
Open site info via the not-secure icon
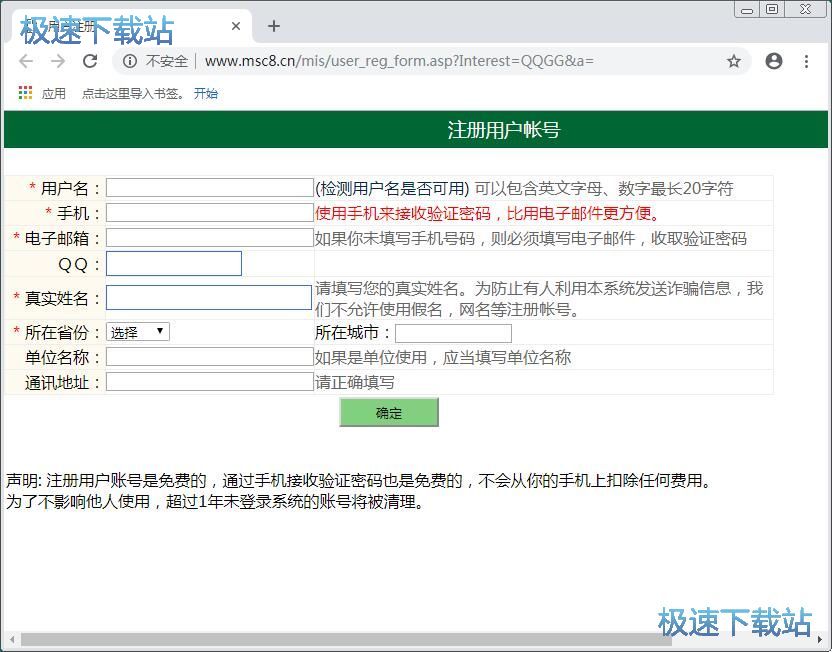coord(129,62)
